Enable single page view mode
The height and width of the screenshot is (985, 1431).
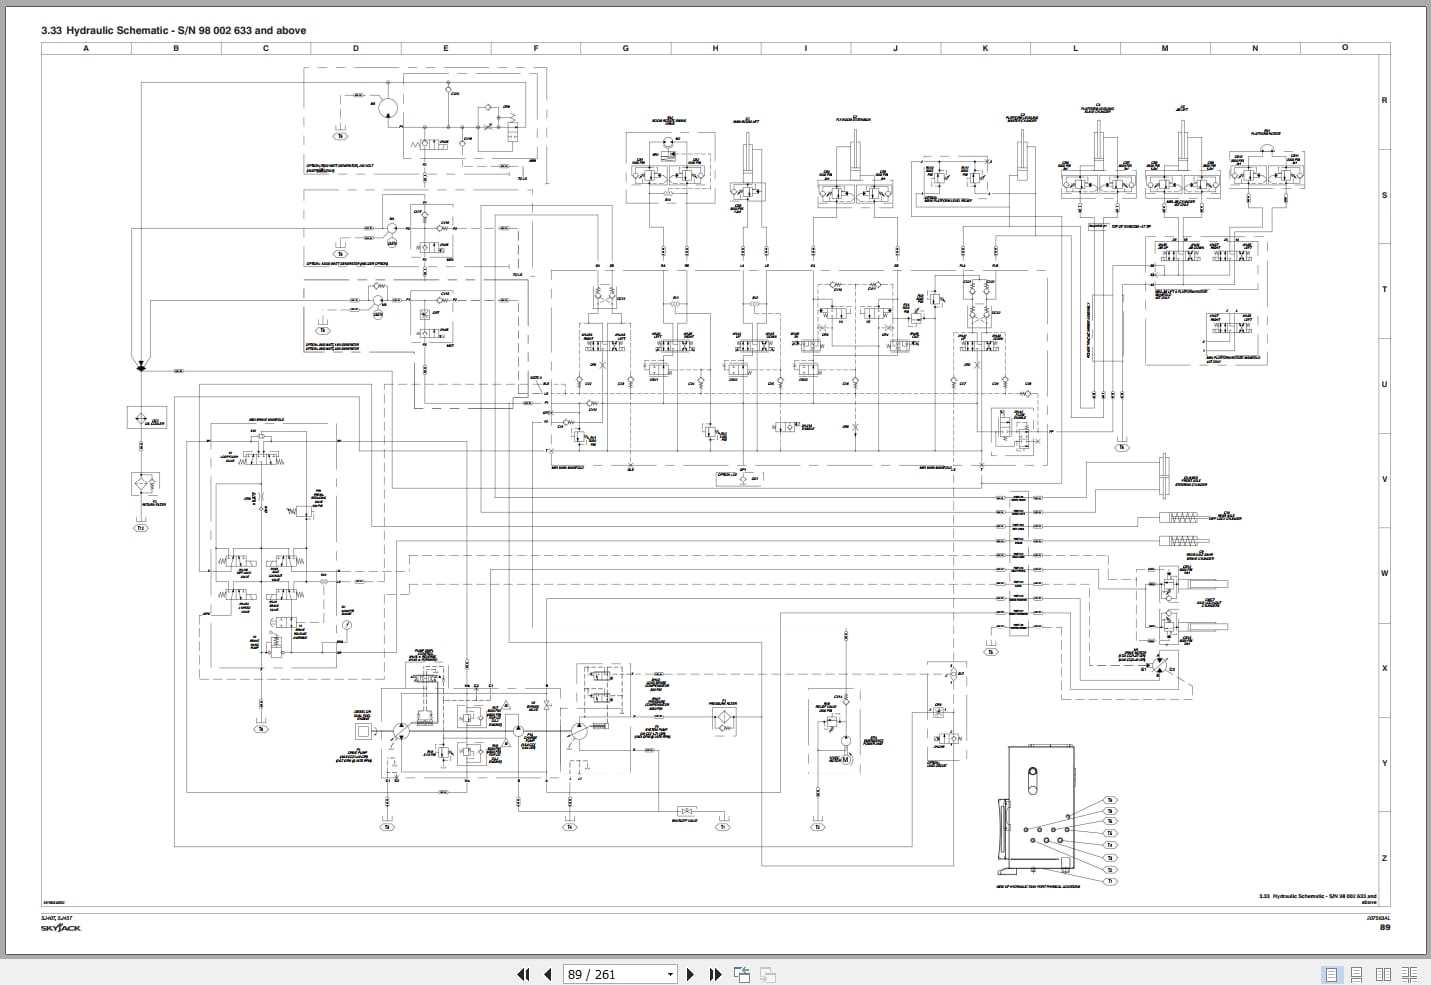[1331, 974]
